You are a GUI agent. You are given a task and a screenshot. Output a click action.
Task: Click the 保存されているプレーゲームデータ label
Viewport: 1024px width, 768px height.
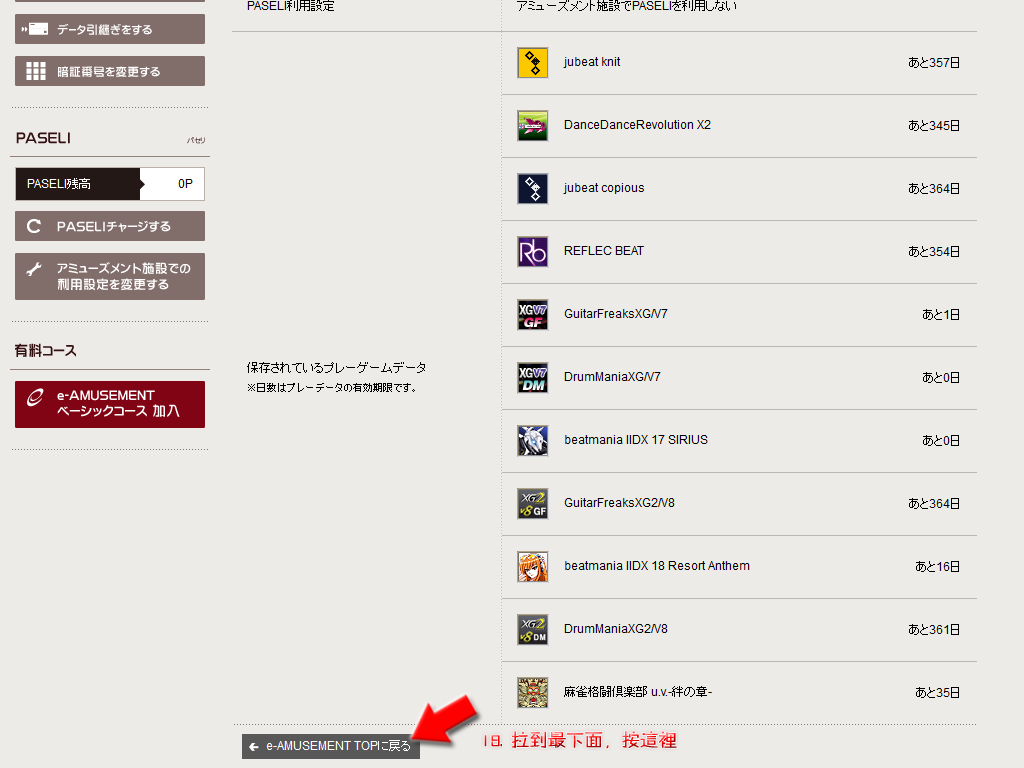336,368
